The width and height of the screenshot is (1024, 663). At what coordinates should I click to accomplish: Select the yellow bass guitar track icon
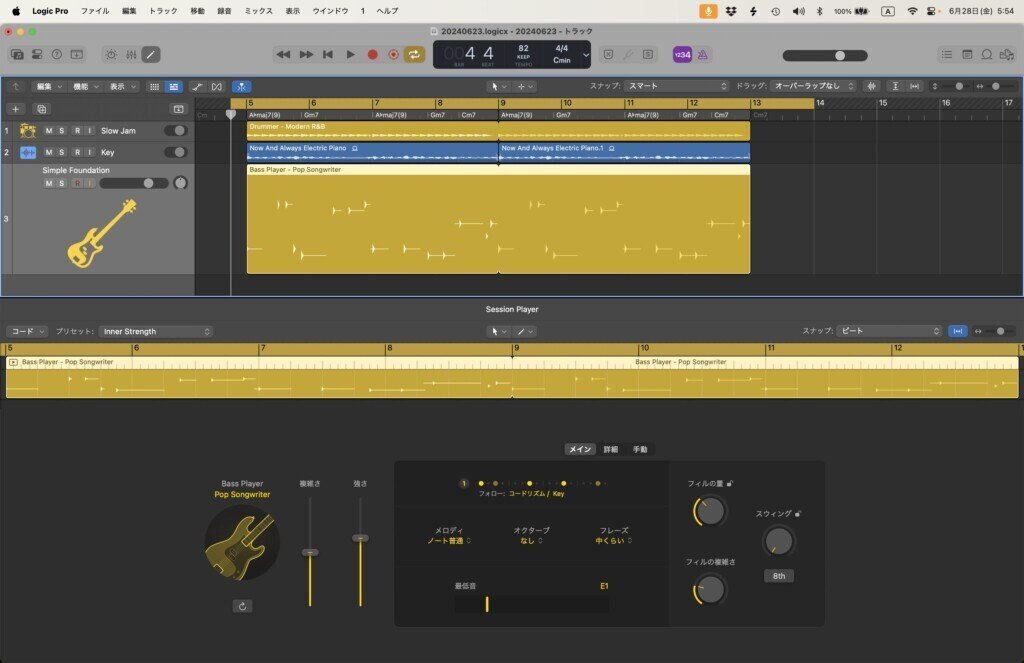pyautogui.click(x=103, y=233)
